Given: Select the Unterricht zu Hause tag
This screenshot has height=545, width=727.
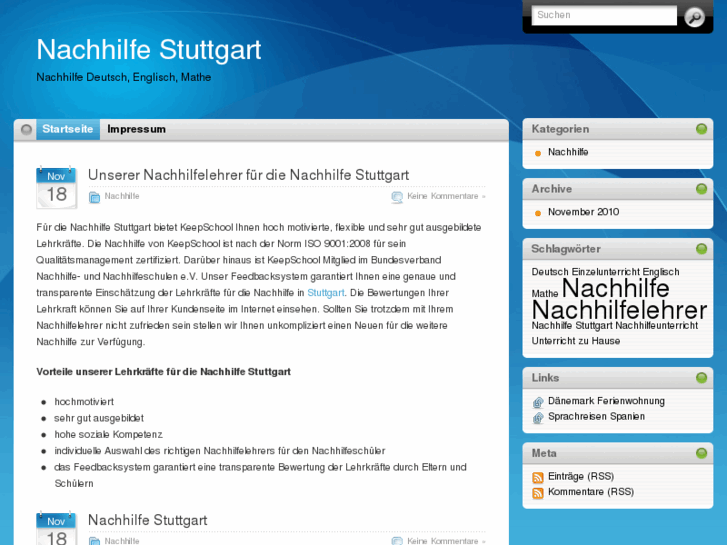Looking at the screenshot, I should click(576, 341).
